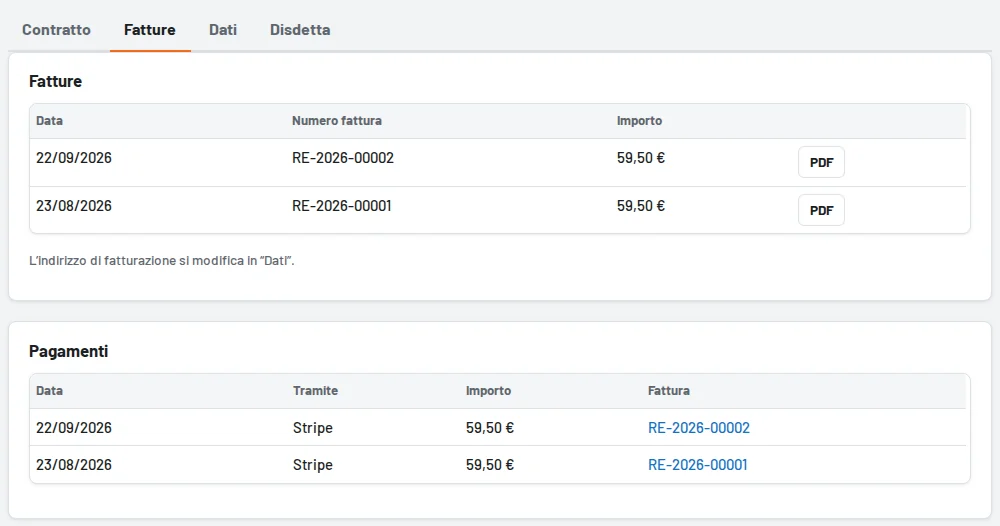Image resolution: width=1000 pixels, height=526 pixels.
Task: Click Stripe in the 23/08/2026 payment row
Action: point(313,465)
